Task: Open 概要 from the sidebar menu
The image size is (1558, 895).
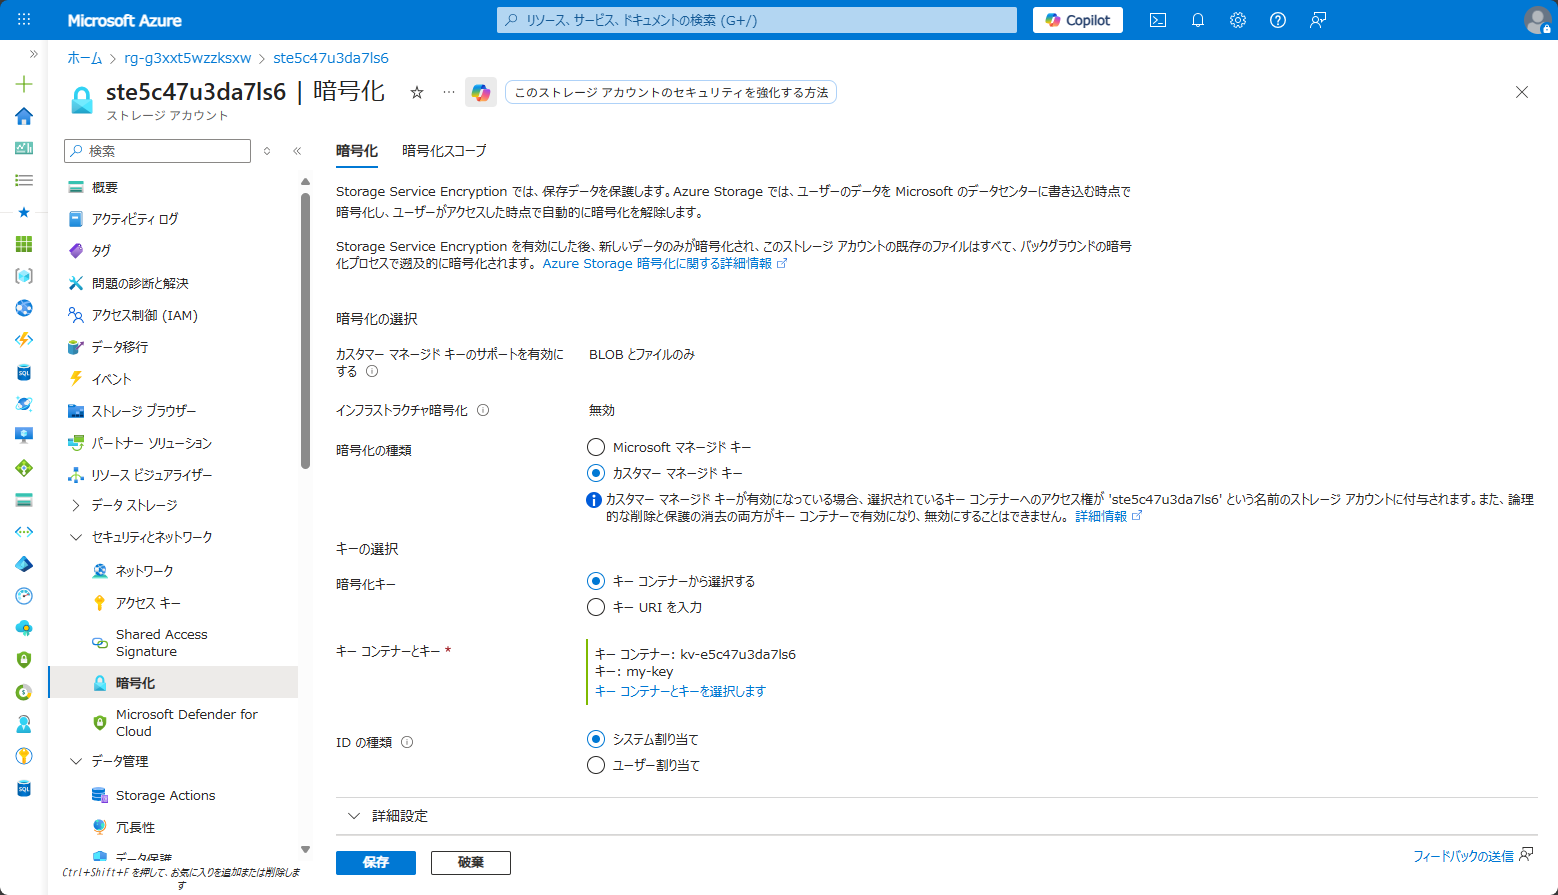Action: 104,186
